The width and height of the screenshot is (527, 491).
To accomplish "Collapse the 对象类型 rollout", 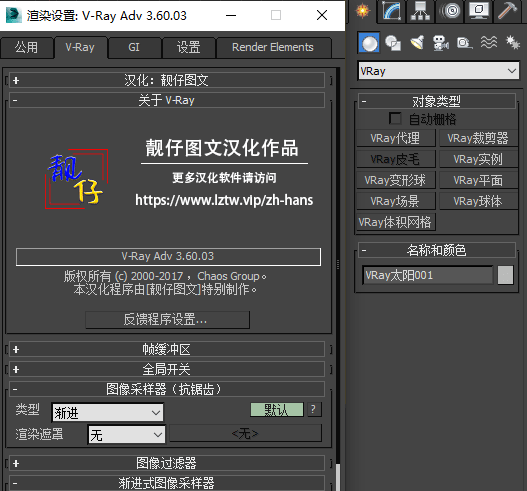I will [x=437, y=101].
